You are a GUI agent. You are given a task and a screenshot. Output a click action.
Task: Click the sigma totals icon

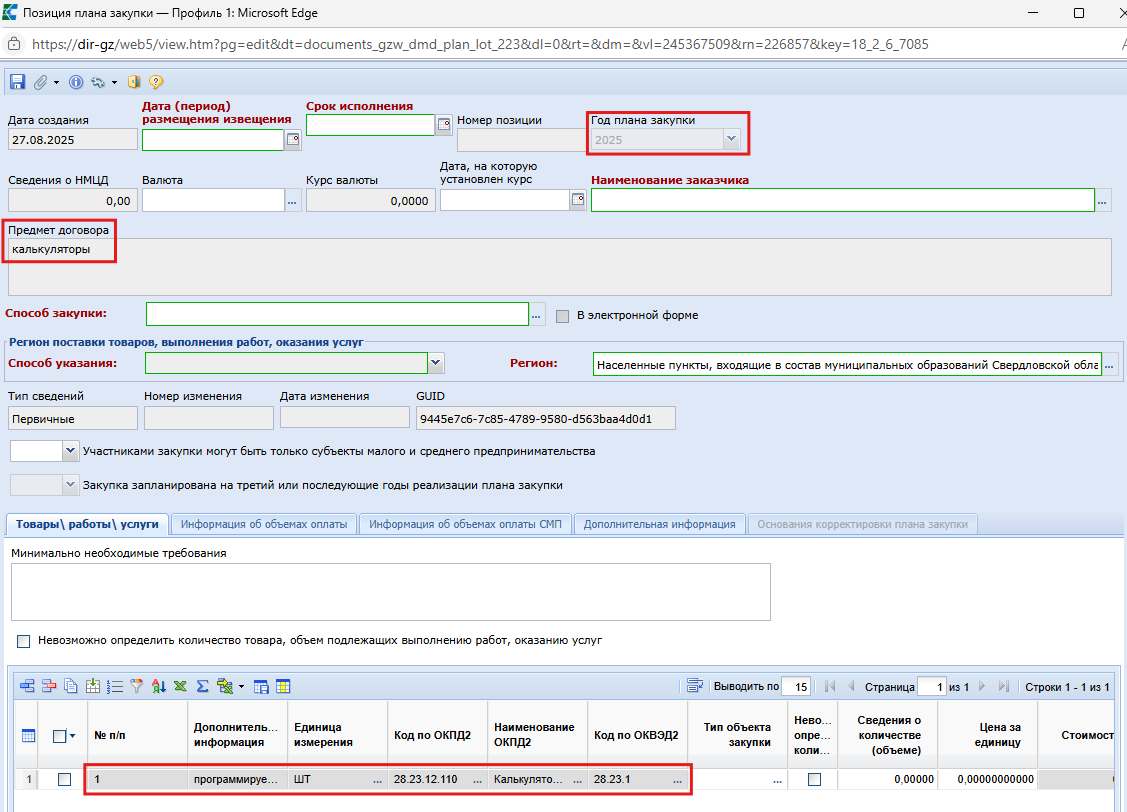(203, 686)
